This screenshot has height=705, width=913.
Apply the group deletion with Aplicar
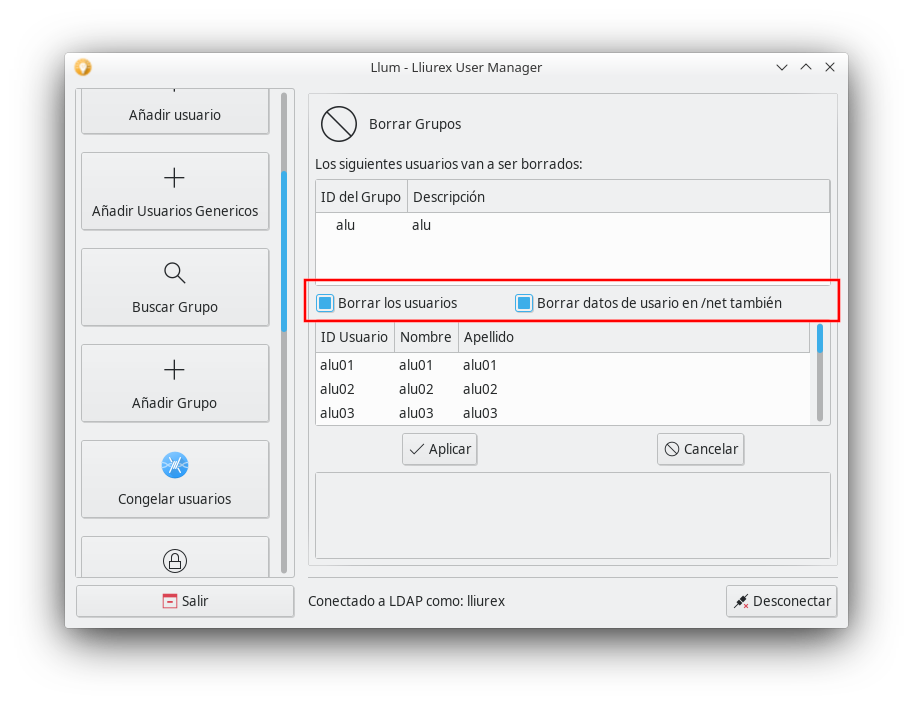point(439,449)
